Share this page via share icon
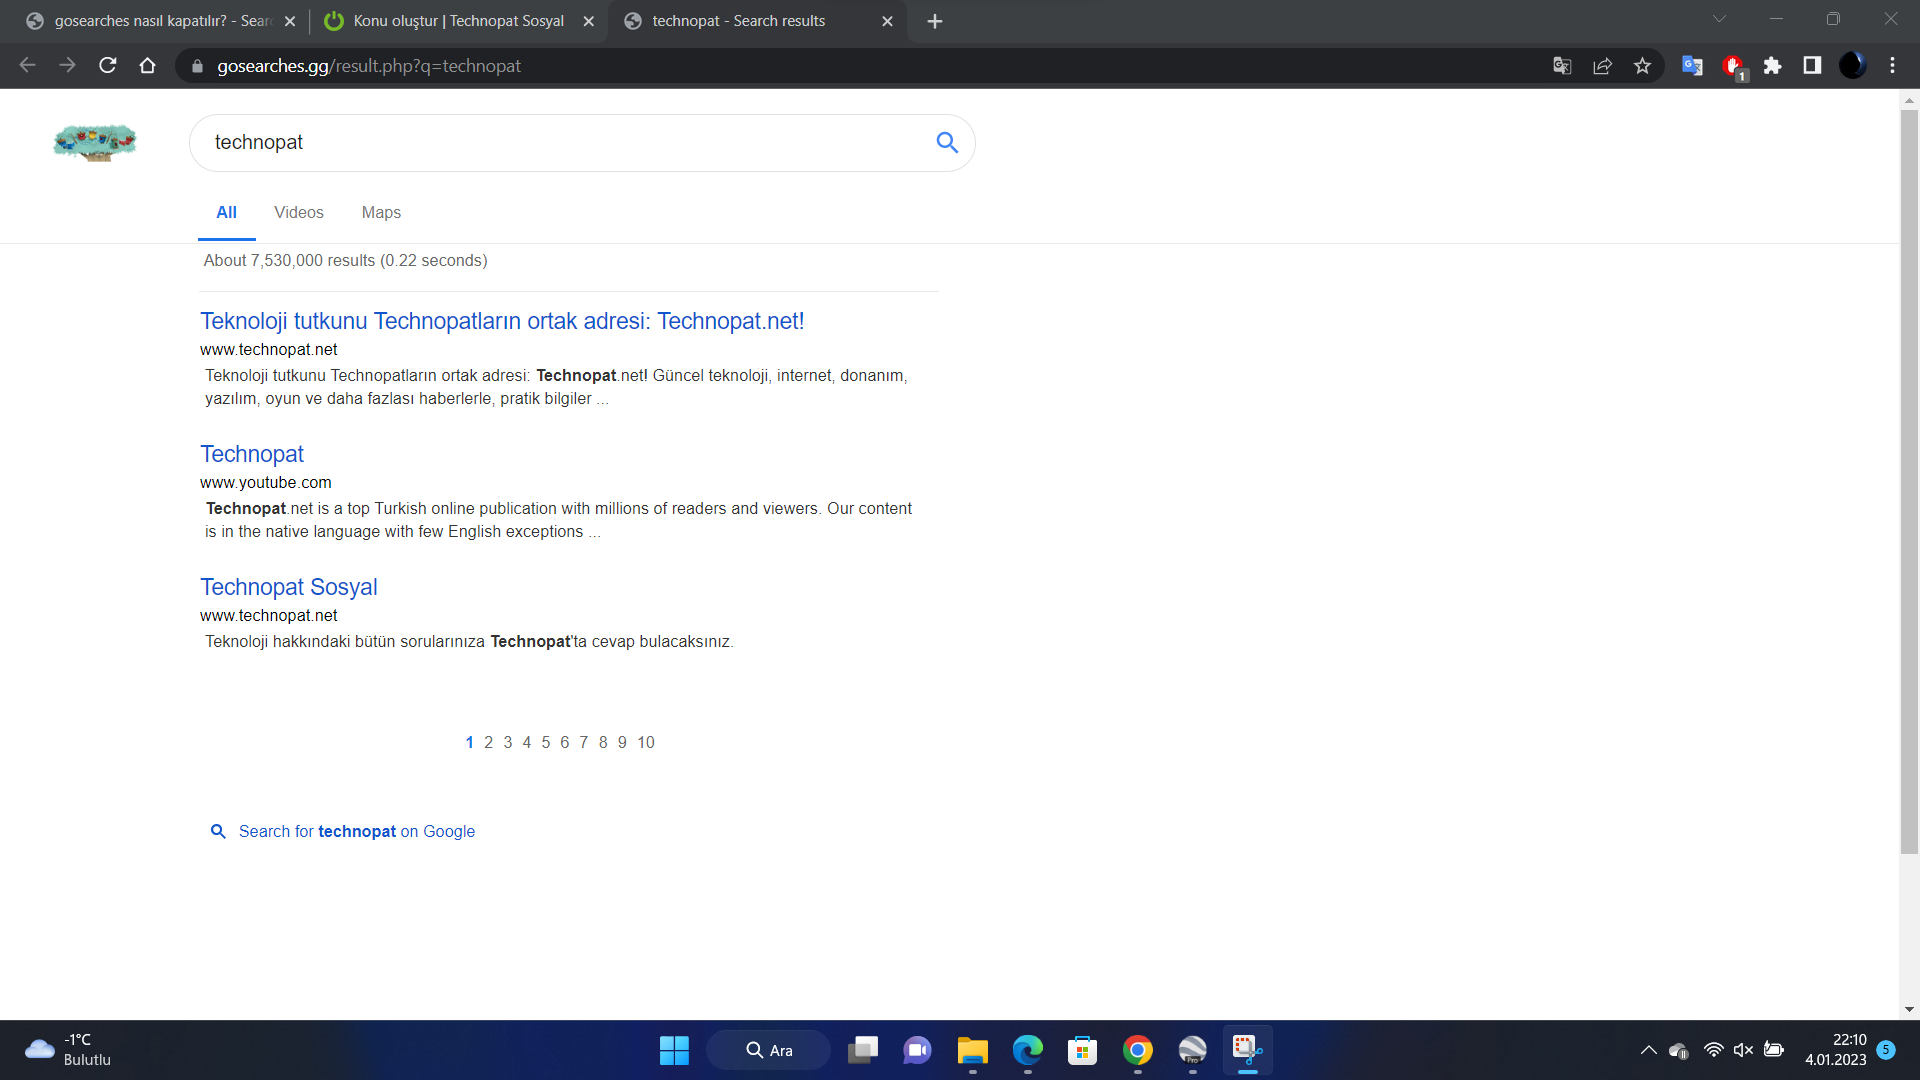Viewport: 1920px width, 1080px height. [1602, 66]
